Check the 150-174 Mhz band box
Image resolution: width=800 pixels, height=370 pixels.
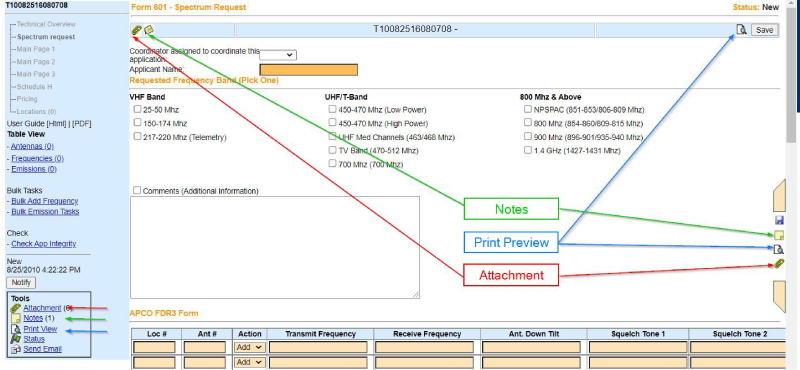coord(137,123)
